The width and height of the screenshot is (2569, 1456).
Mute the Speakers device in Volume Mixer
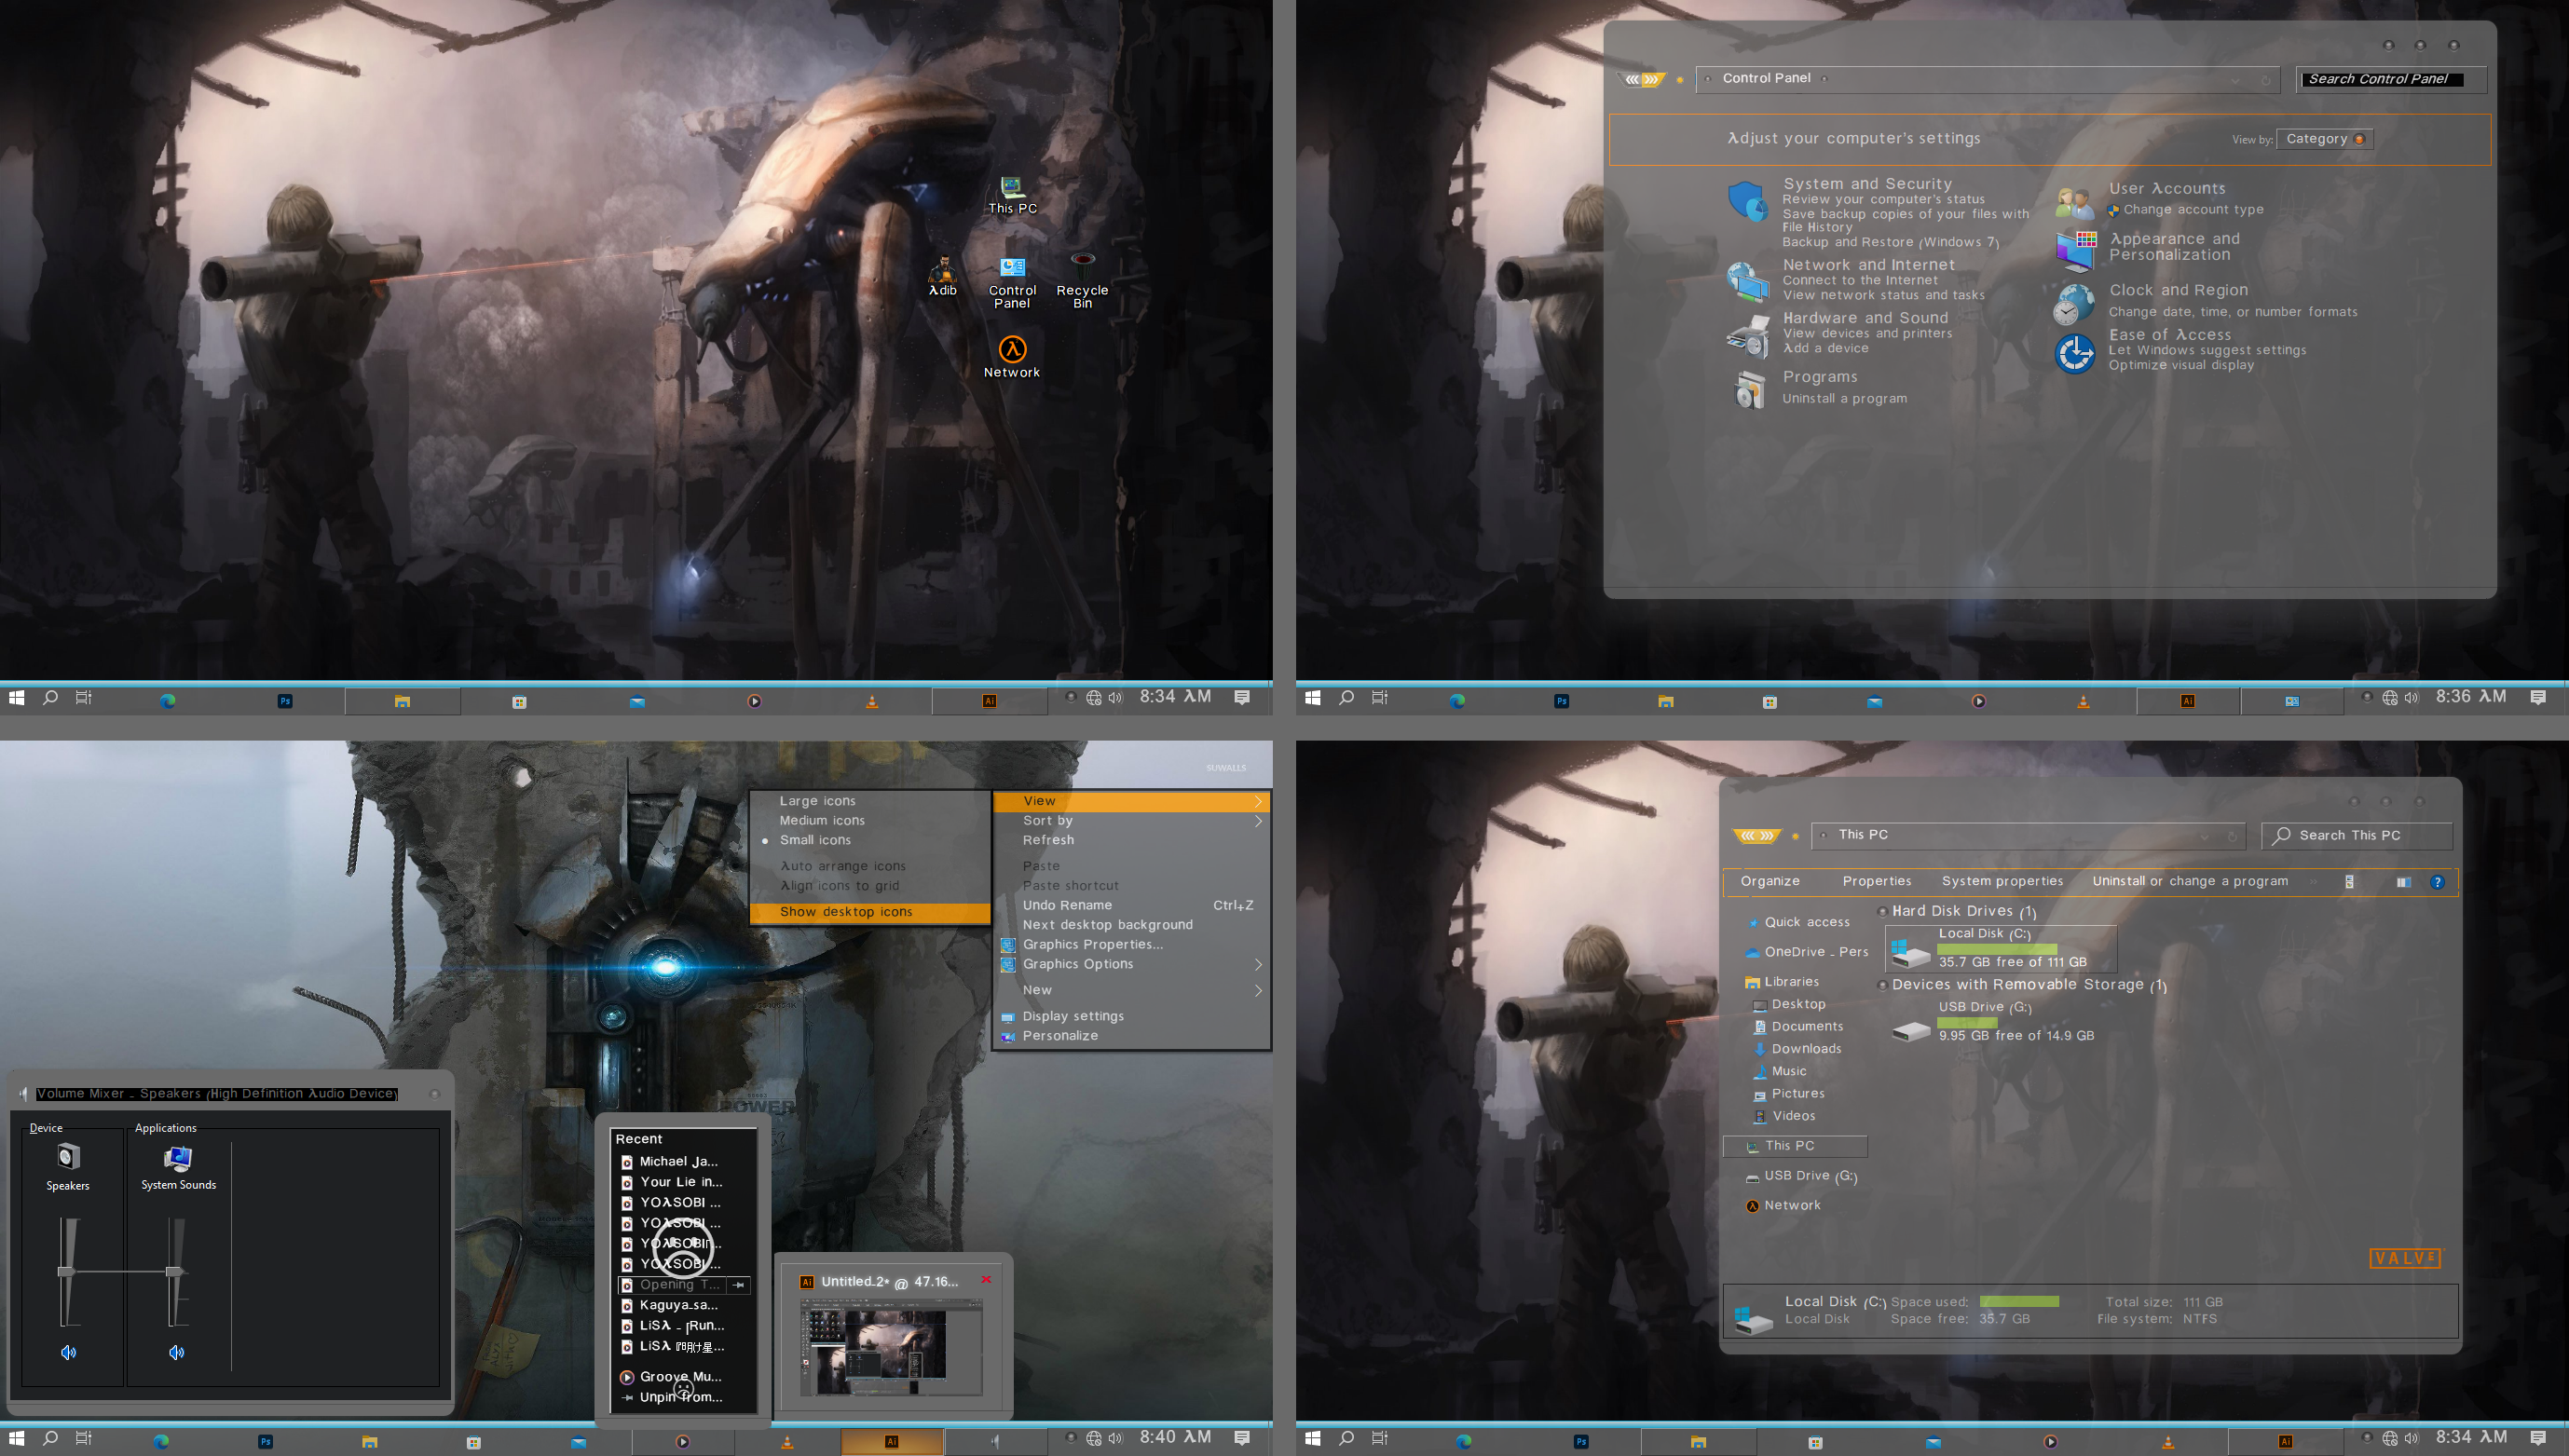click(x=68, y=1353)
